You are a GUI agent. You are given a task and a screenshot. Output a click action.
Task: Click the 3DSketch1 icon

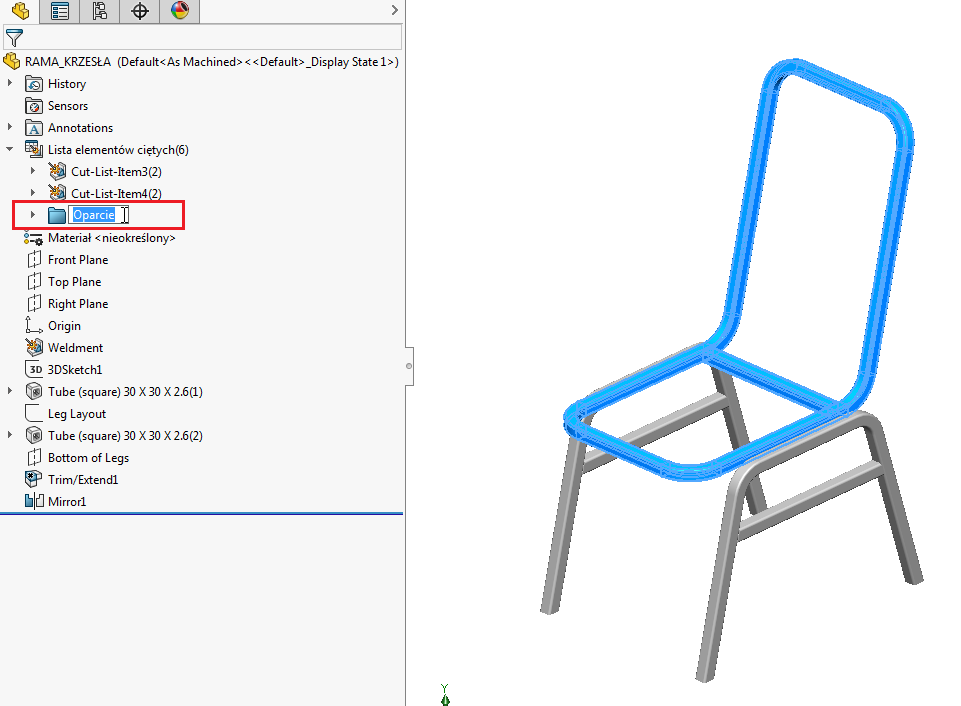(x=34, y=370)
